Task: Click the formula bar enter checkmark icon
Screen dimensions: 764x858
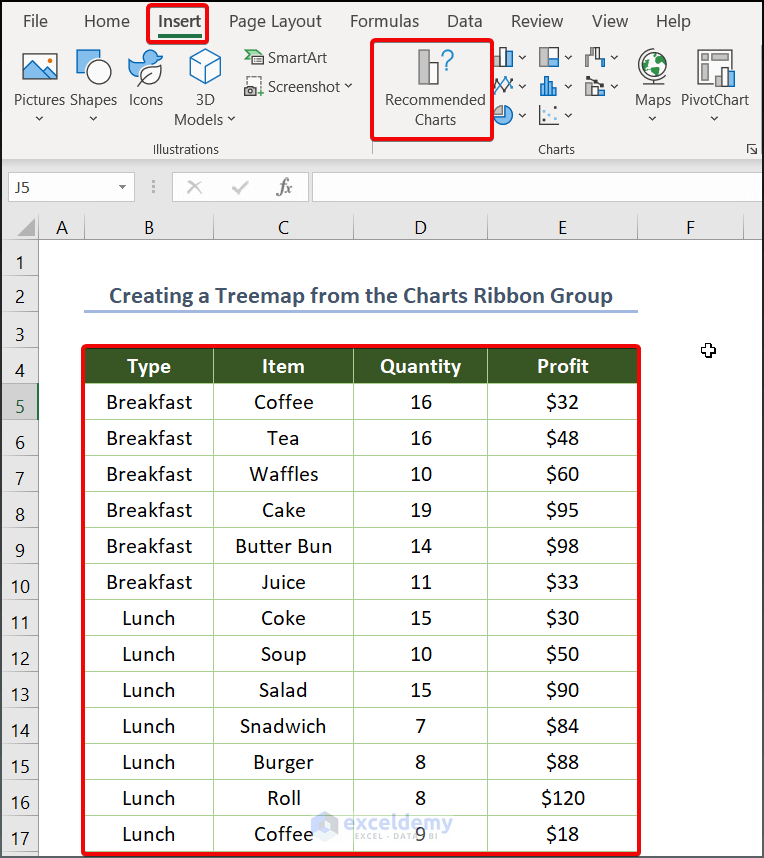Action: [240, 188]
